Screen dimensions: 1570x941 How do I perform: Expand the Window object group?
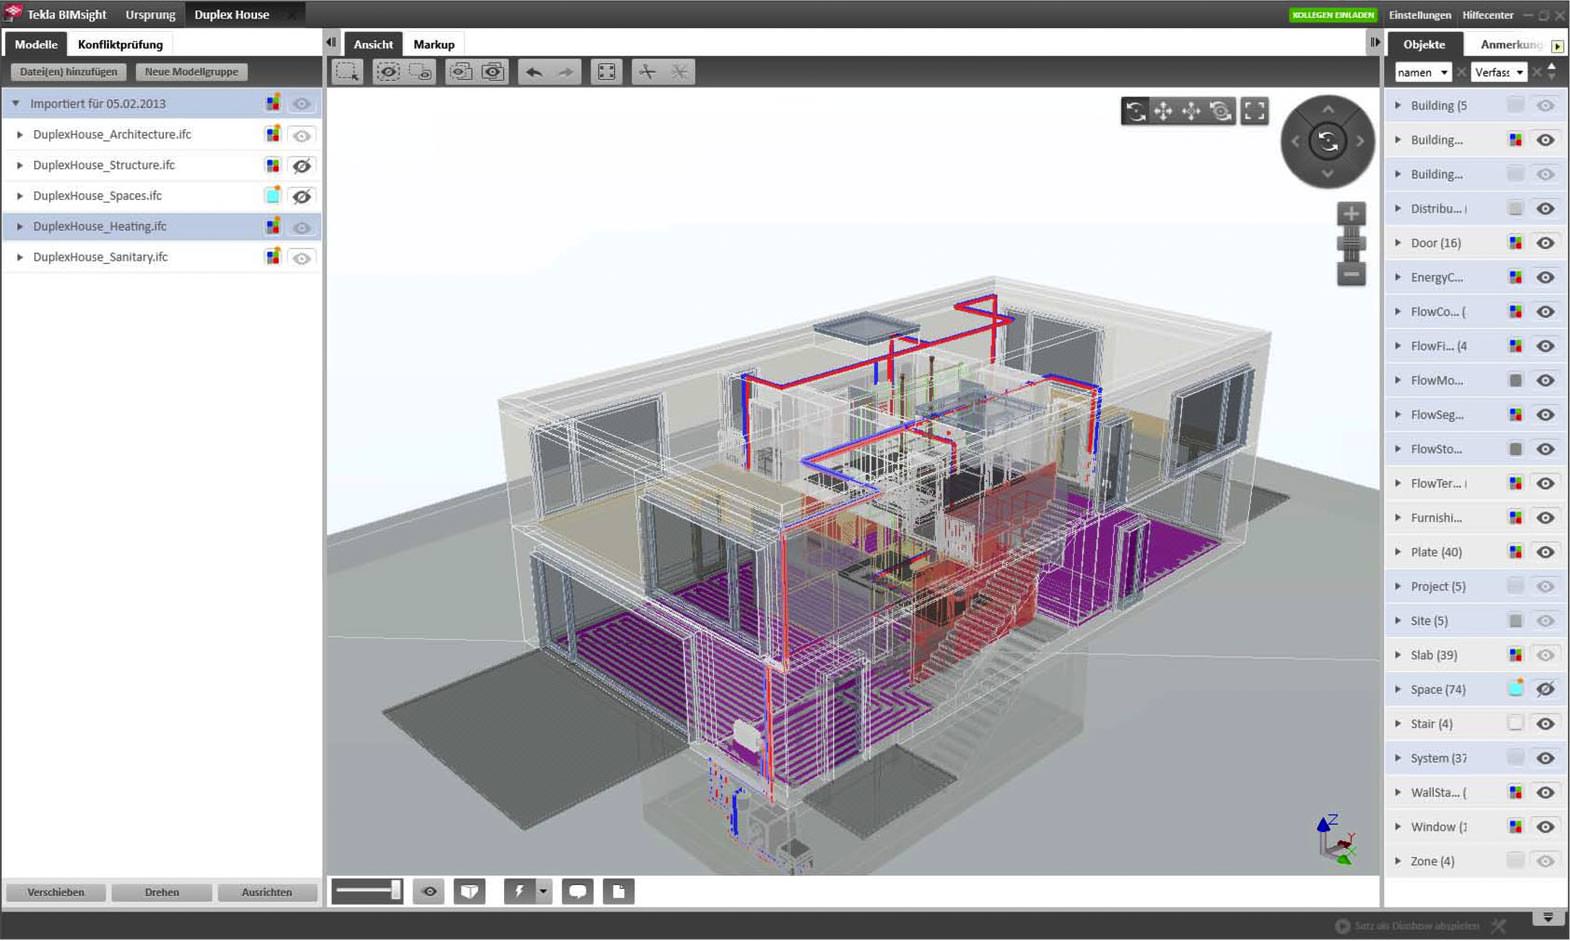tap(1398, 827)
